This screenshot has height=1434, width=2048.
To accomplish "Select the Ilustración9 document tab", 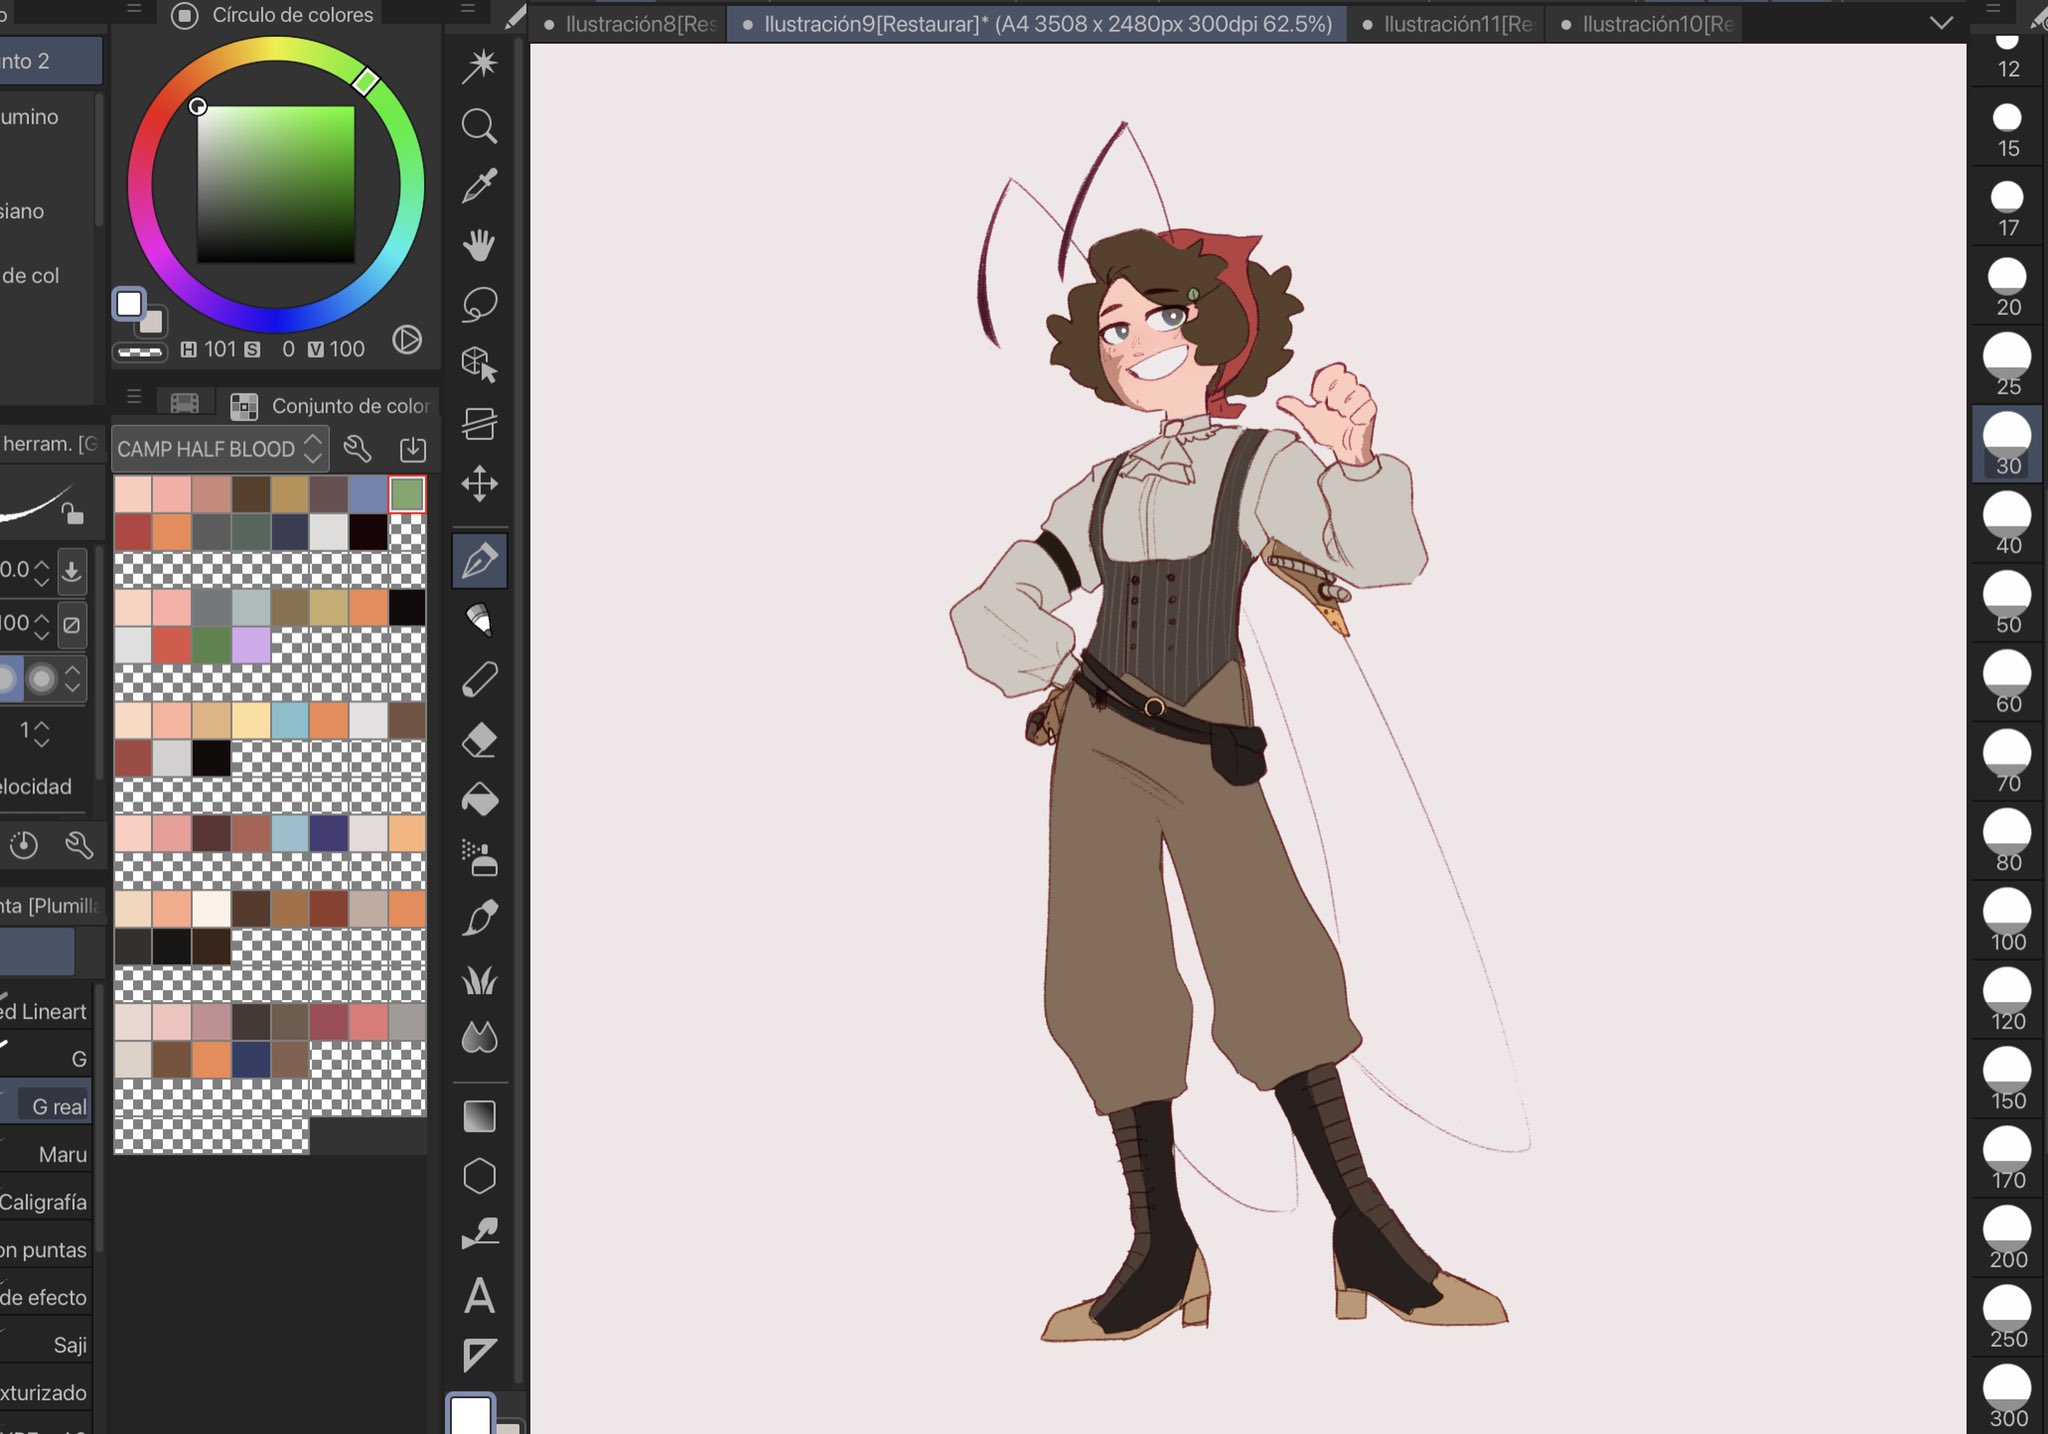I will pyautogui.click(x=1038, y=24).
